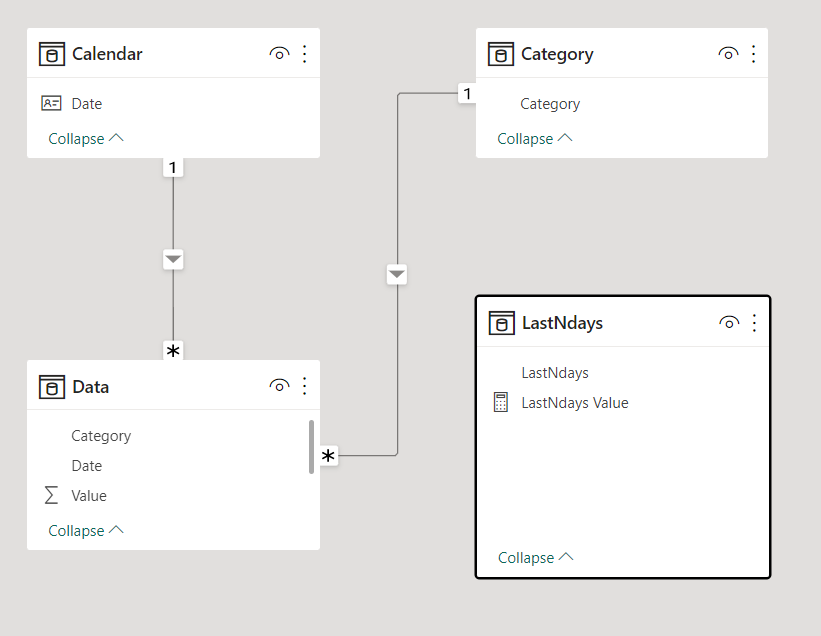Toggle visibility of Data table

click(x=279, y=386)
